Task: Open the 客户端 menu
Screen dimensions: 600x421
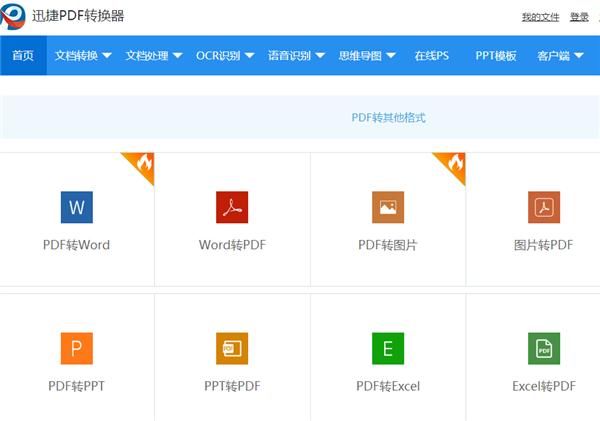Action: (x=553, y=55)
